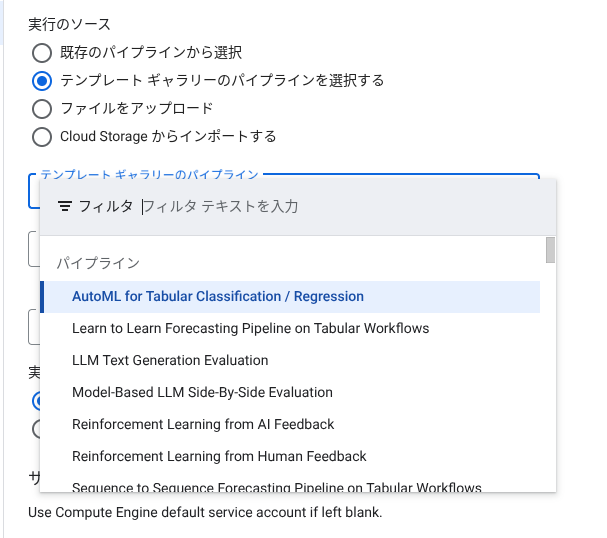Select radio button 既存のパイプラインから選択
607x538 pixels.
[42, 53]
